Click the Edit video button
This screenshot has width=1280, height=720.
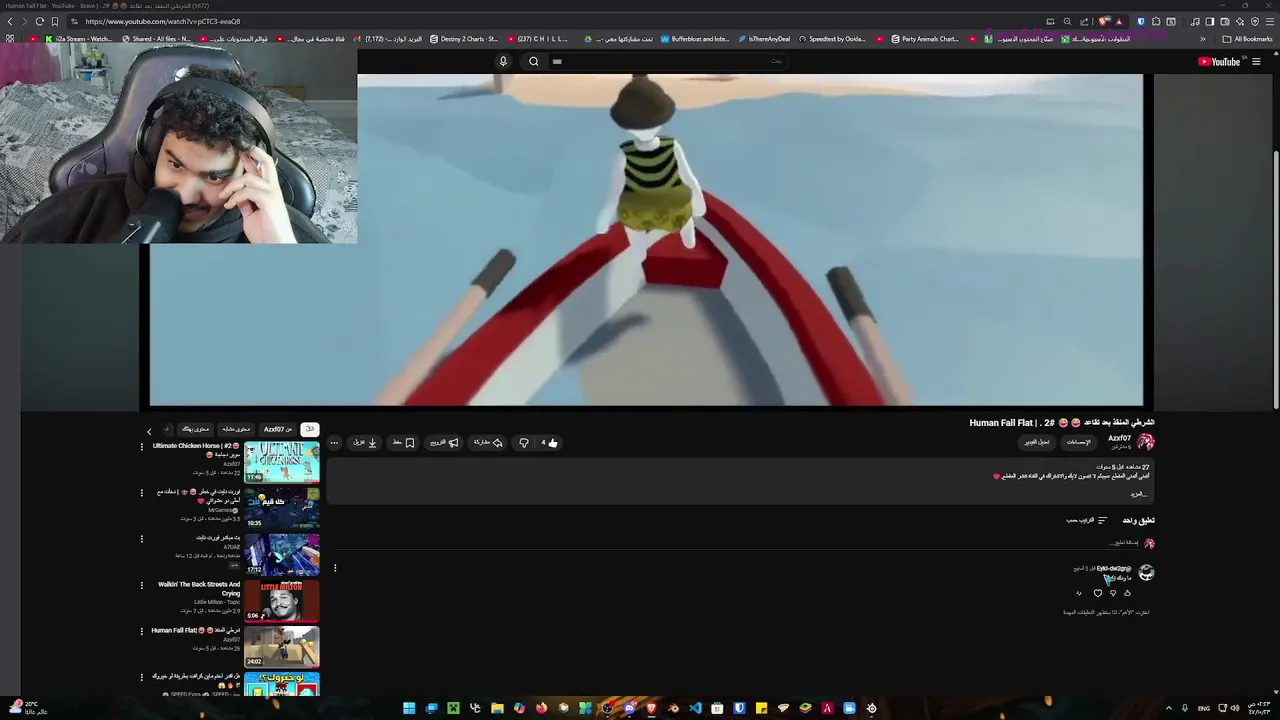[x=1037, y=442]
